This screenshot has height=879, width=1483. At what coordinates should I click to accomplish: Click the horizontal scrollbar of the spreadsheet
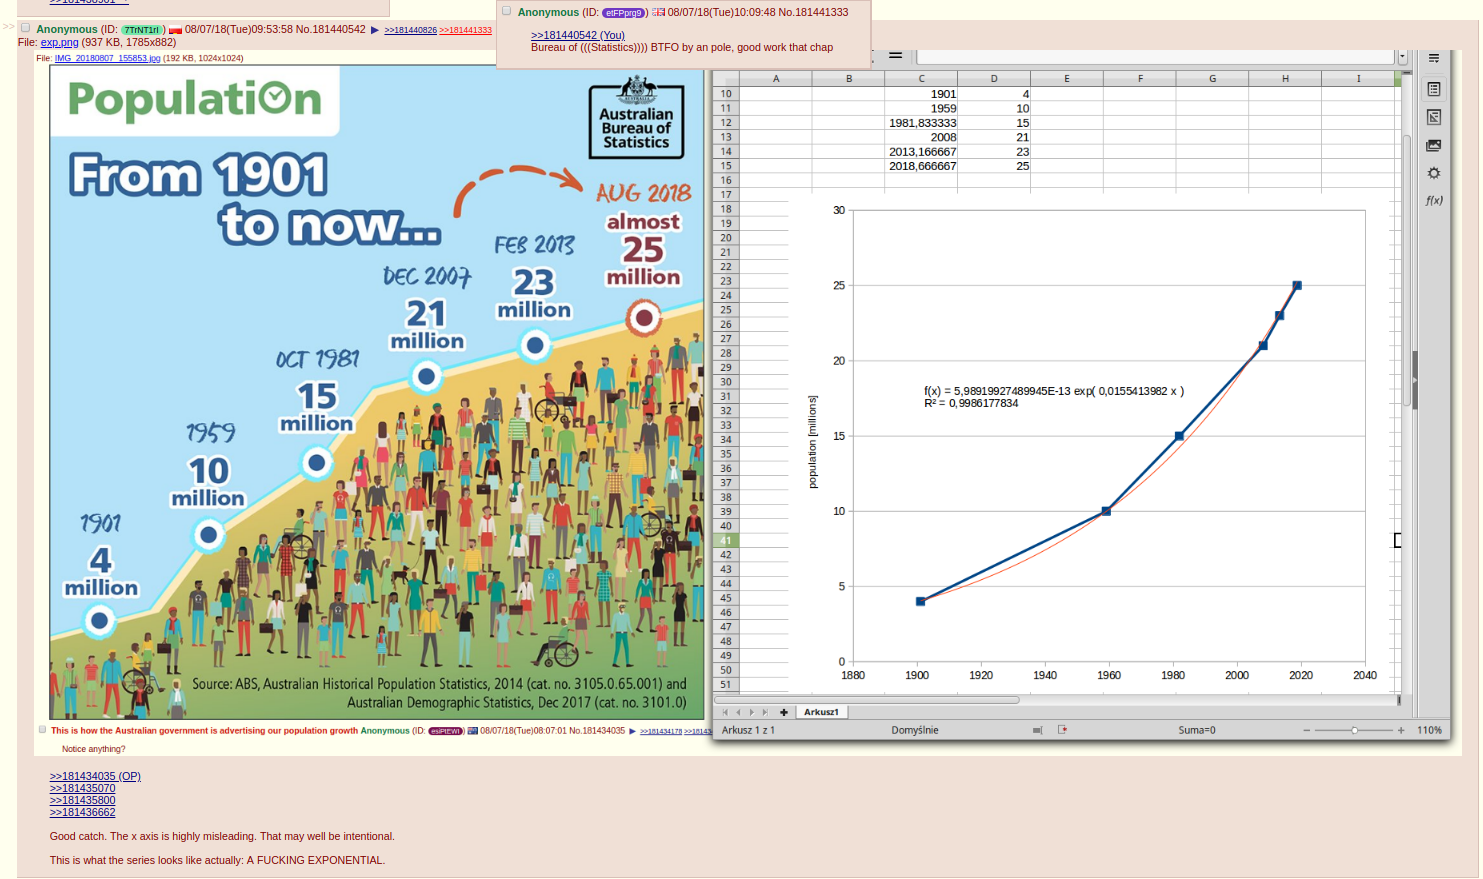[x=866, y=700]
